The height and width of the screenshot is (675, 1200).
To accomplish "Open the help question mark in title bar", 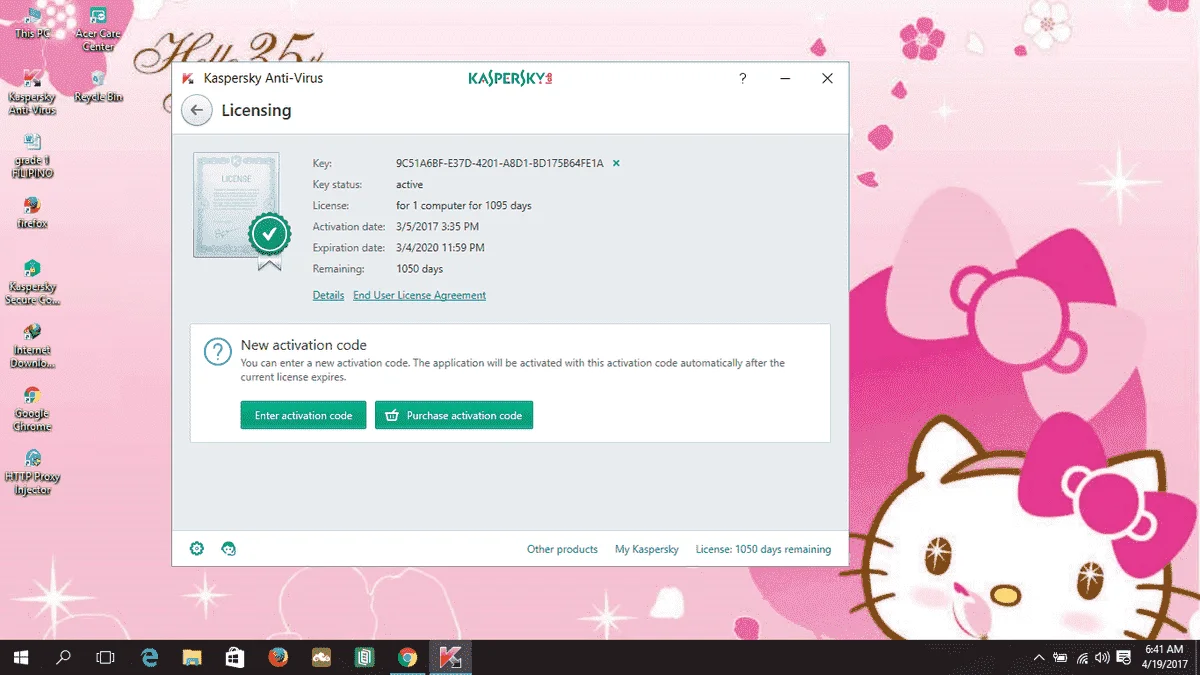I will click(x=742, y=78).
